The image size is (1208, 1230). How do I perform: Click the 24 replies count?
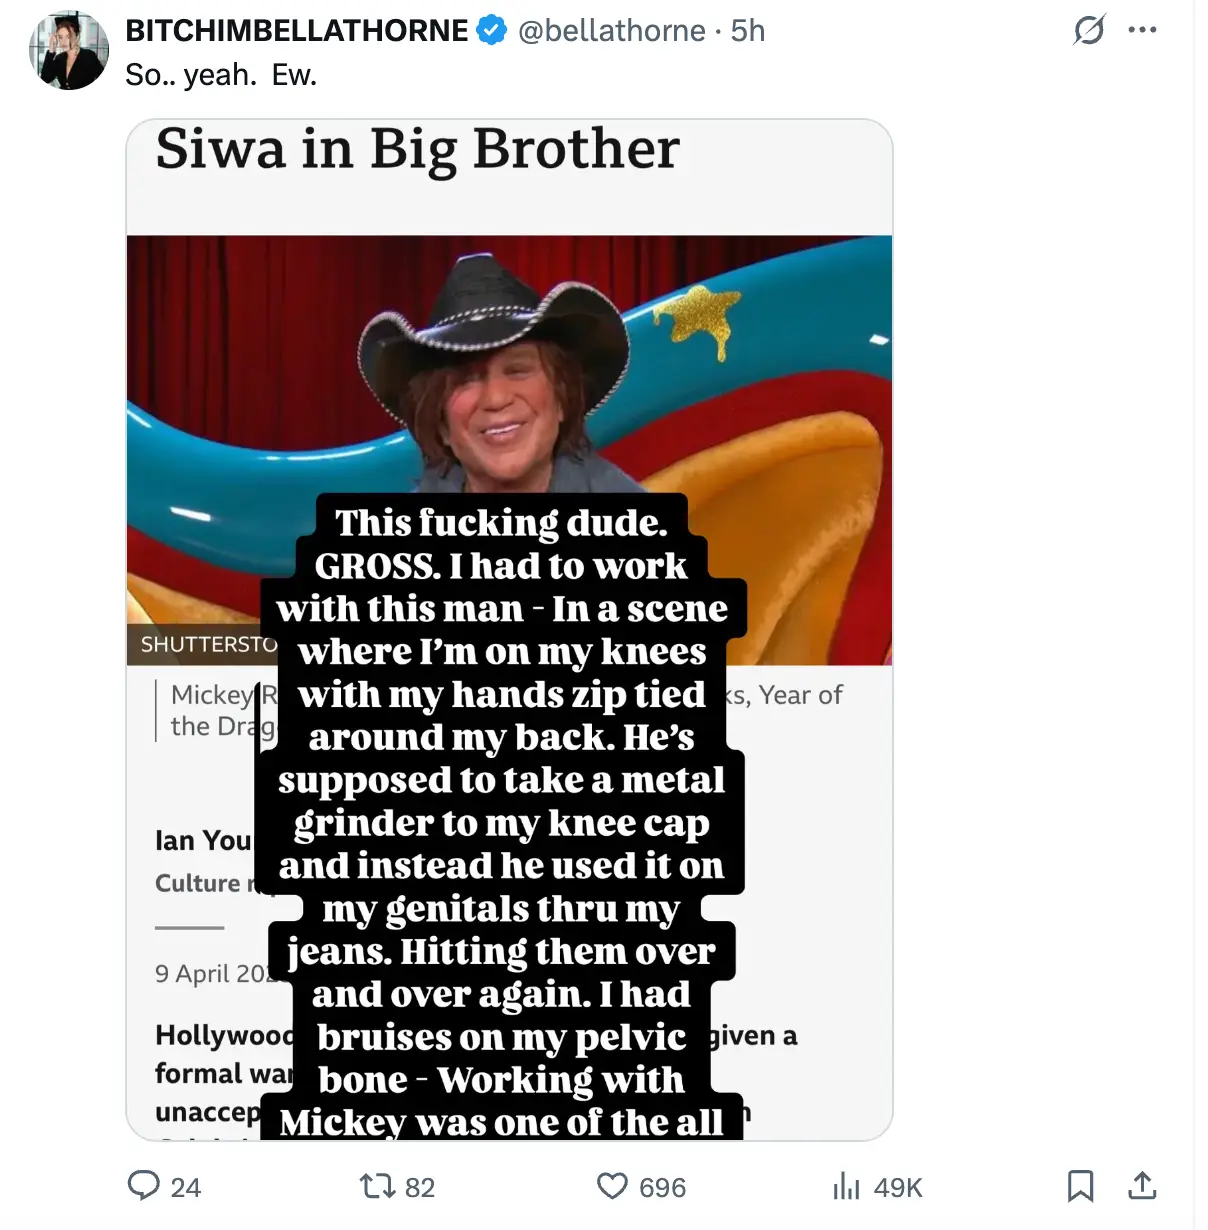[x=186, y=1187]
